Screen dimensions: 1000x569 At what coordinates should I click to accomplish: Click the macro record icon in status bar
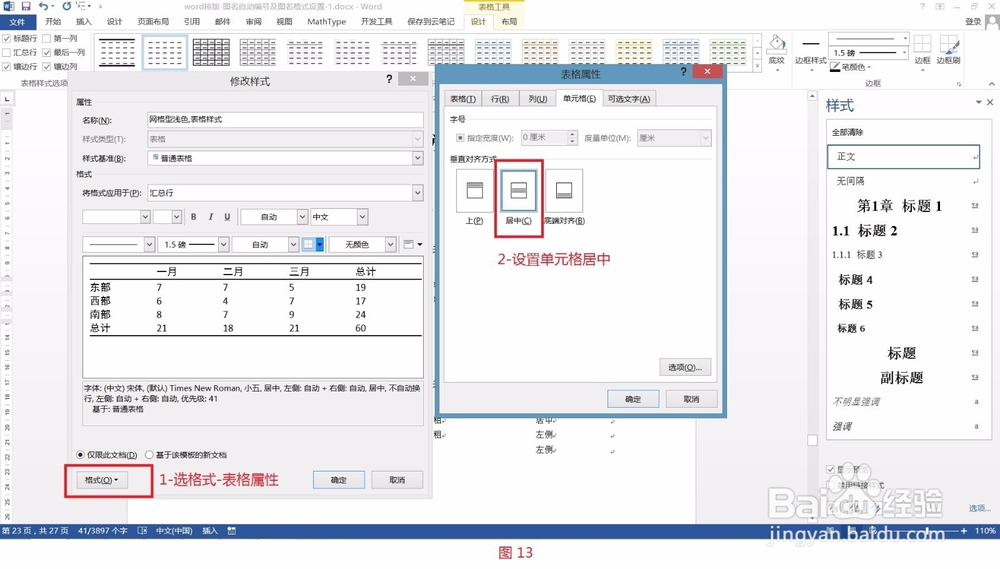click(x=232, y=531)
